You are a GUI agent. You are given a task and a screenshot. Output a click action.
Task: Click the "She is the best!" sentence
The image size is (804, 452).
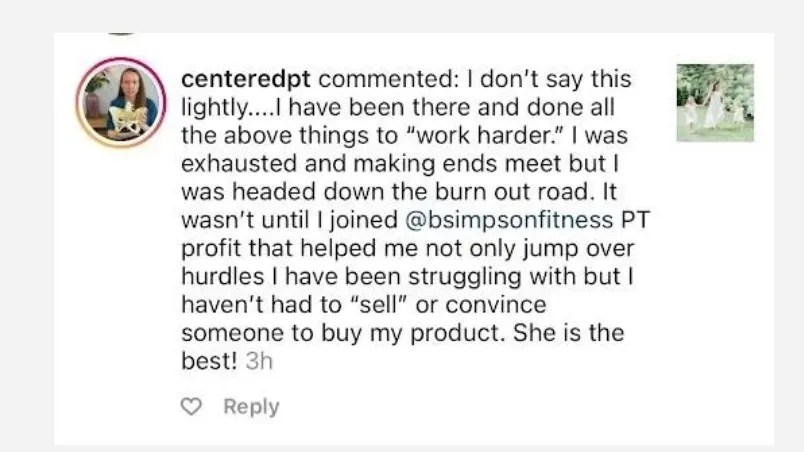point(403,346)
